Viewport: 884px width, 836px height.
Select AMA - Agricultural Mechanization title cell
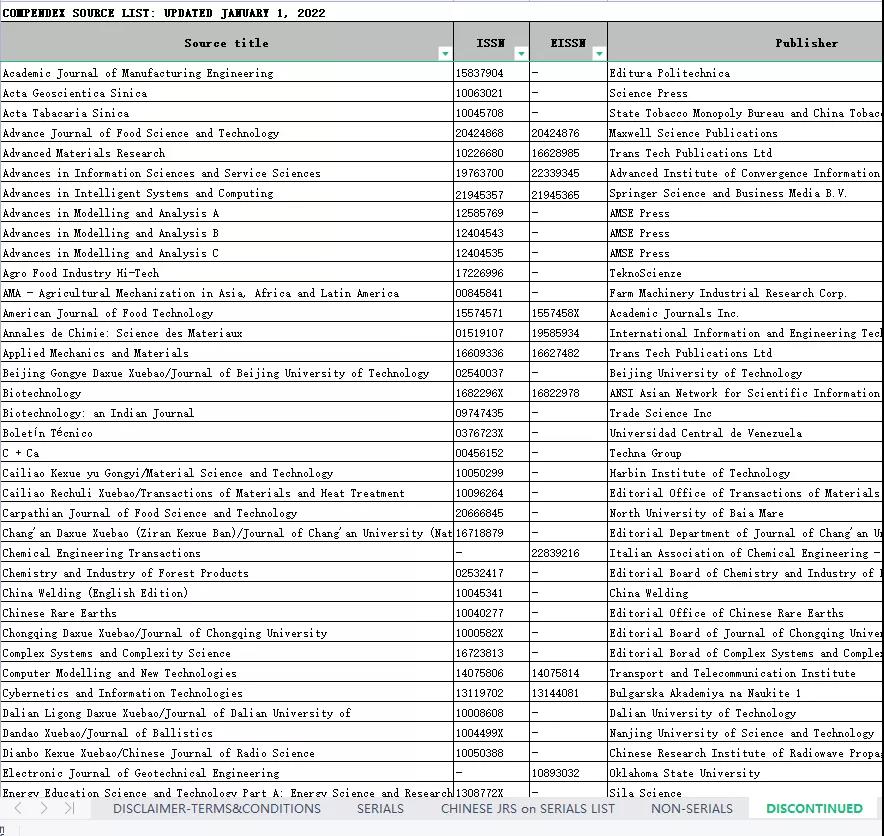[227, 293]
